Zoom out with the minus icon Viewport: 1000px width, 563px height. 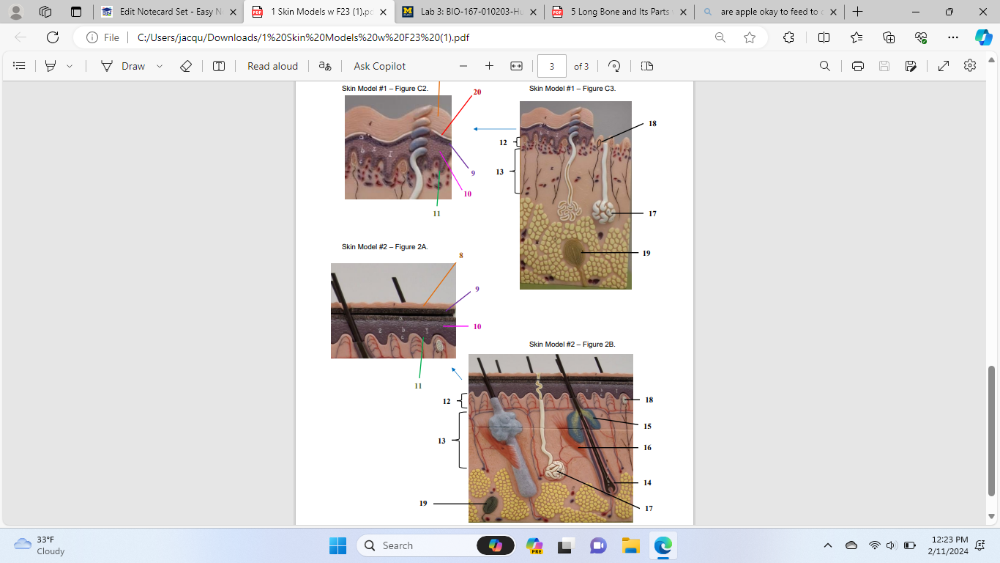[463, 66]
